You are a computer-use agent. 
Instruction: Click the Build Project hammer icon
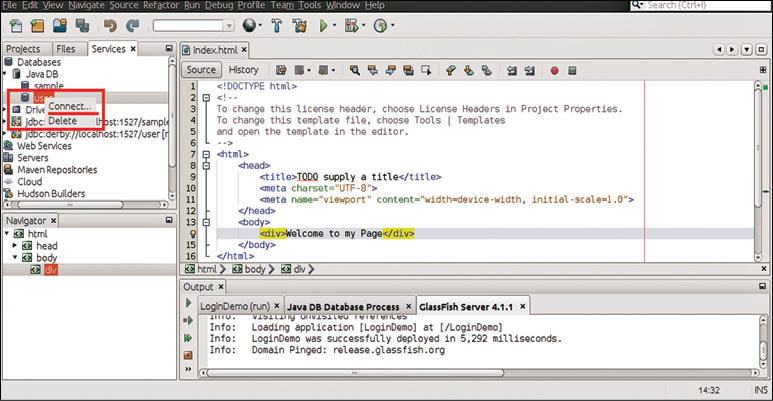(x=277, y=25)
